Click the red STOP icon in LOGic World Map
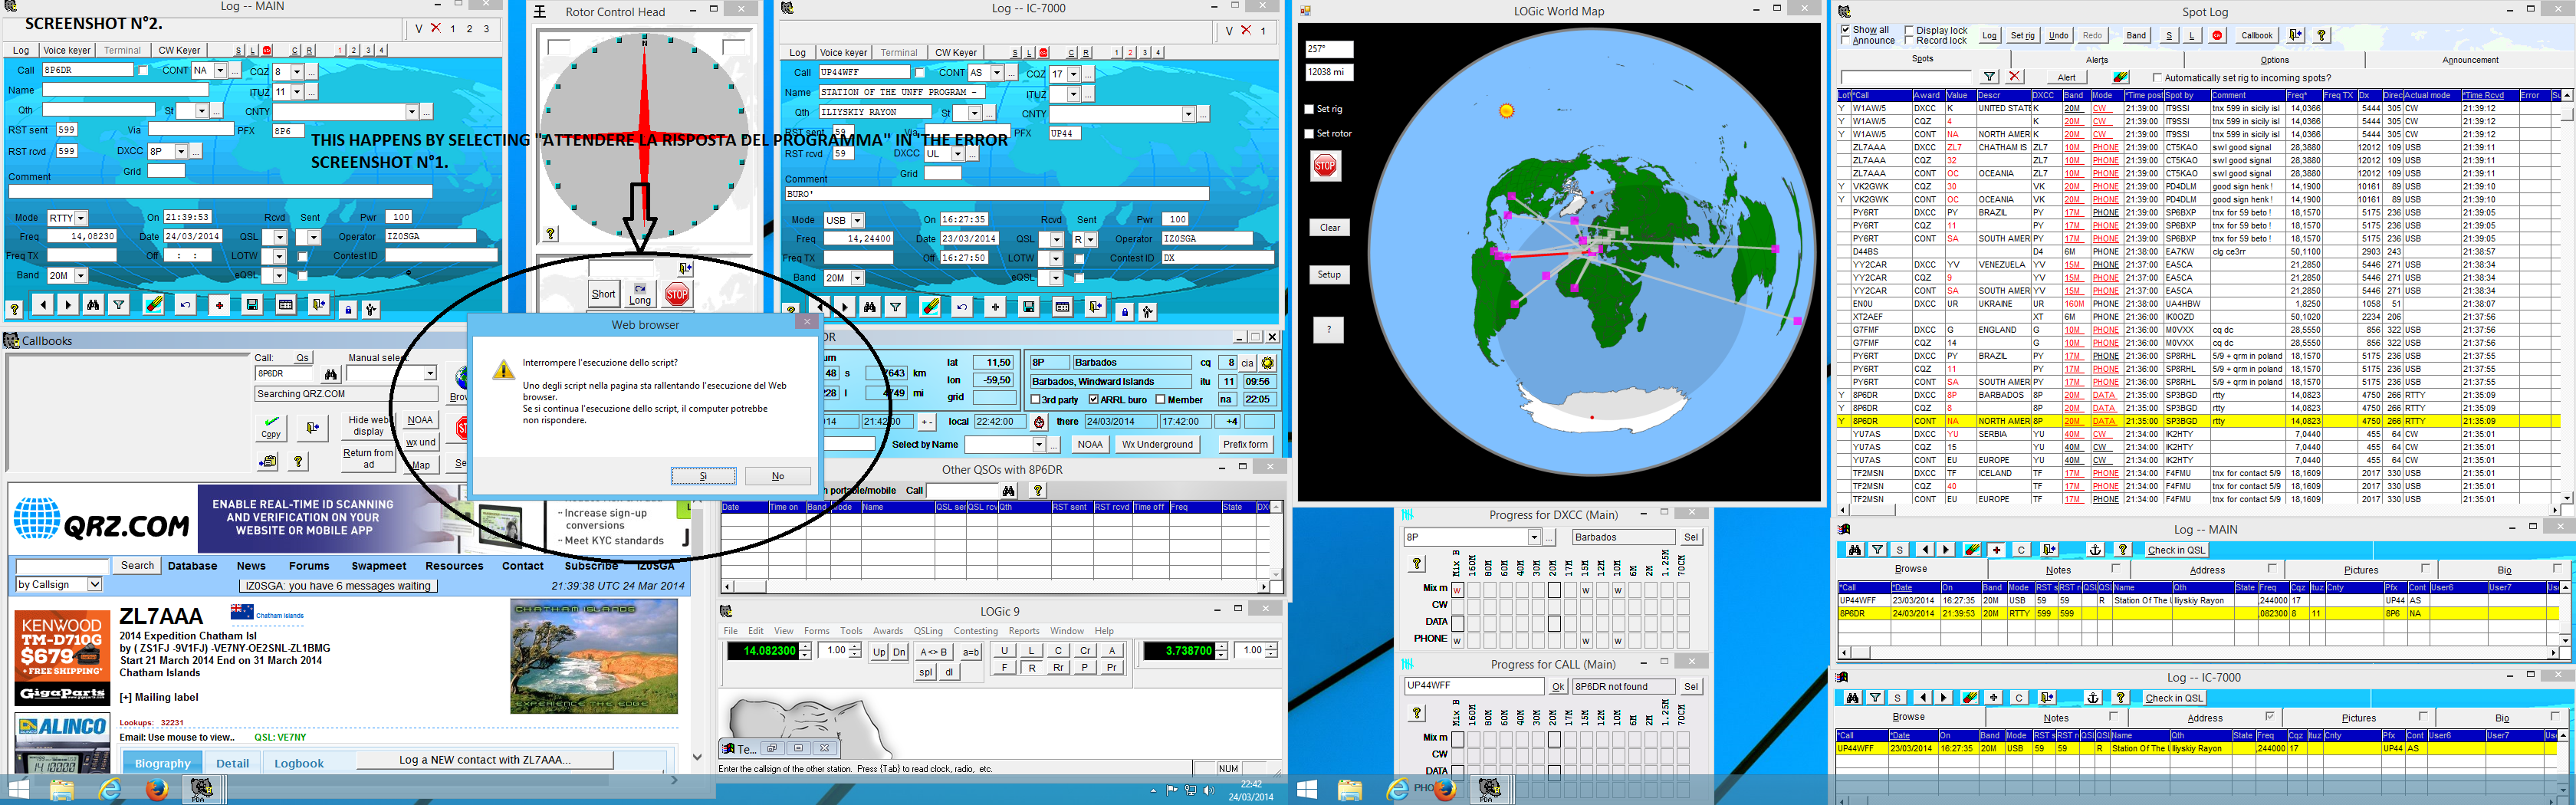2576x805 pixels. [x=1325, y=166]
